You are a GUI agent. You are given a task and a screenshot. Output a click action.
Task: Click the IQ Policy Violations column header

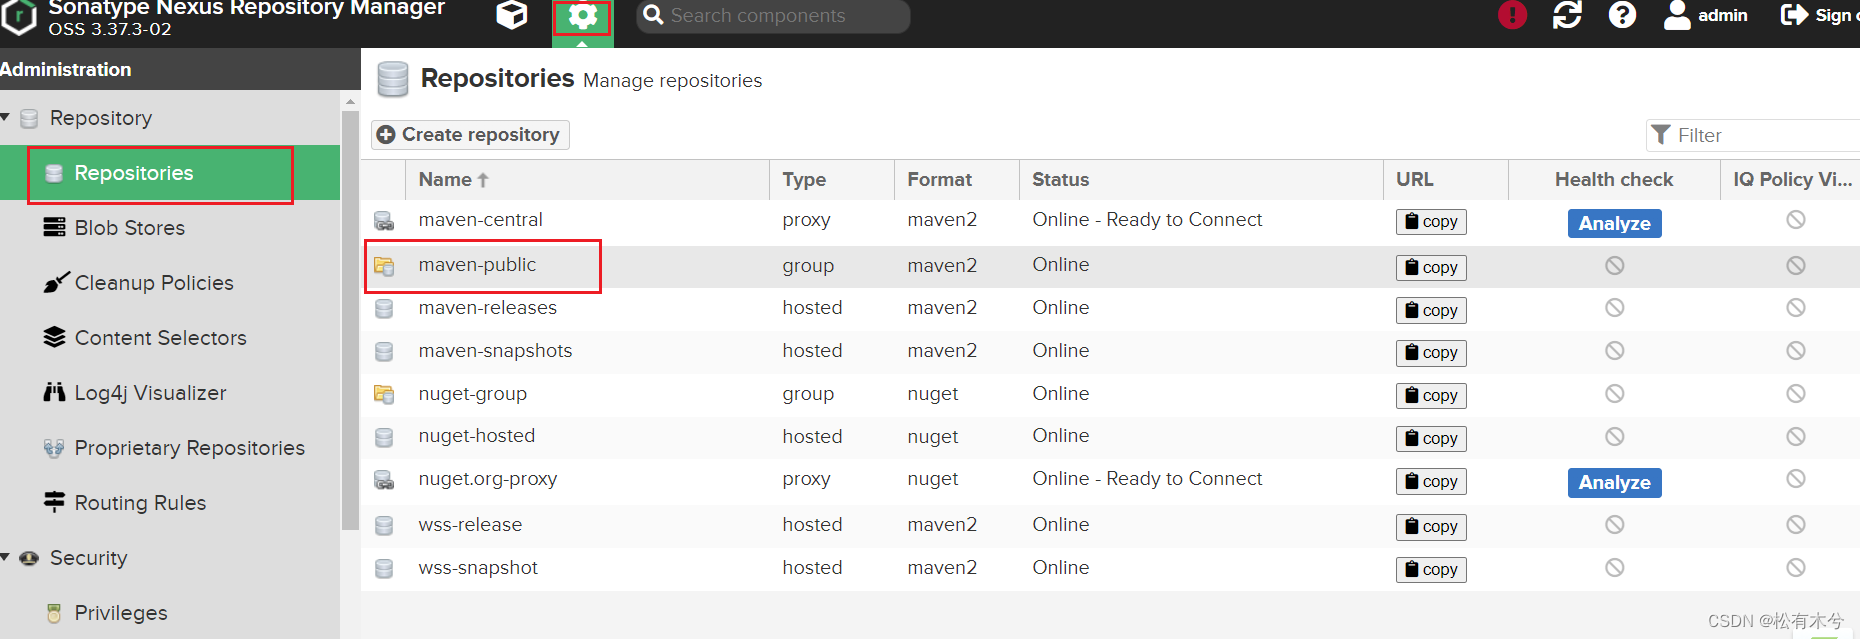pyautogui.click(x=1792, y=180)
